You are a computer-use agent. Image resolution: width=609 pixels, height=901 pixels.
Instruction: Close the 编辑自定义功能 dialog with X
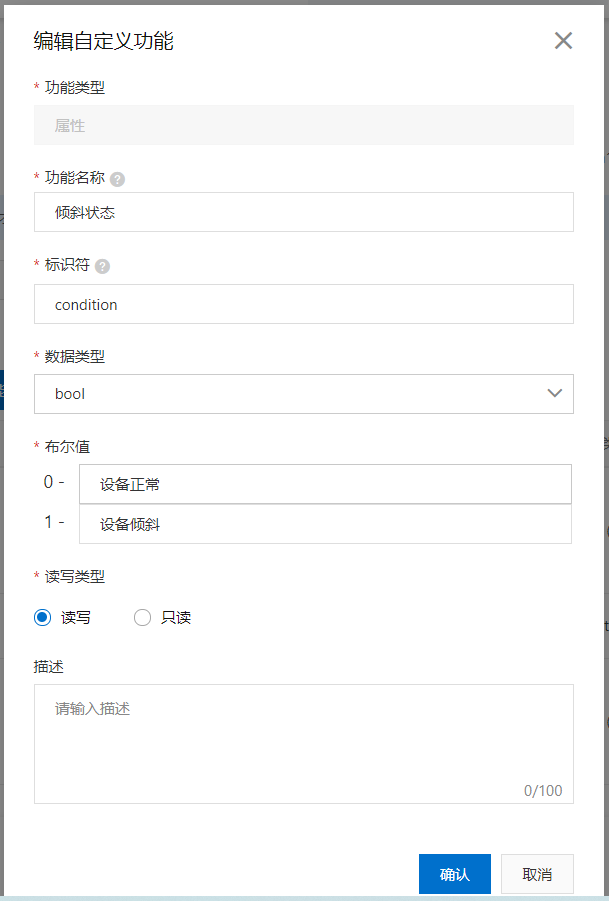563,41
